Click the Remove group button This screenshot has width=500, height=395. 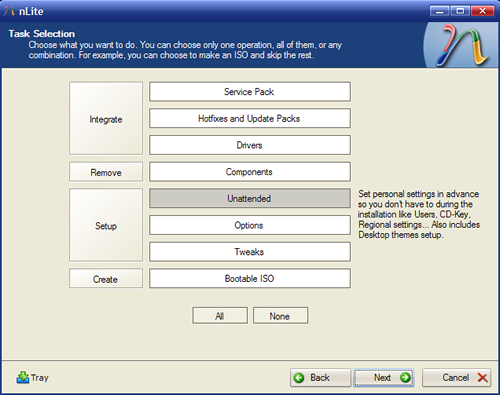tap(106, 172)
